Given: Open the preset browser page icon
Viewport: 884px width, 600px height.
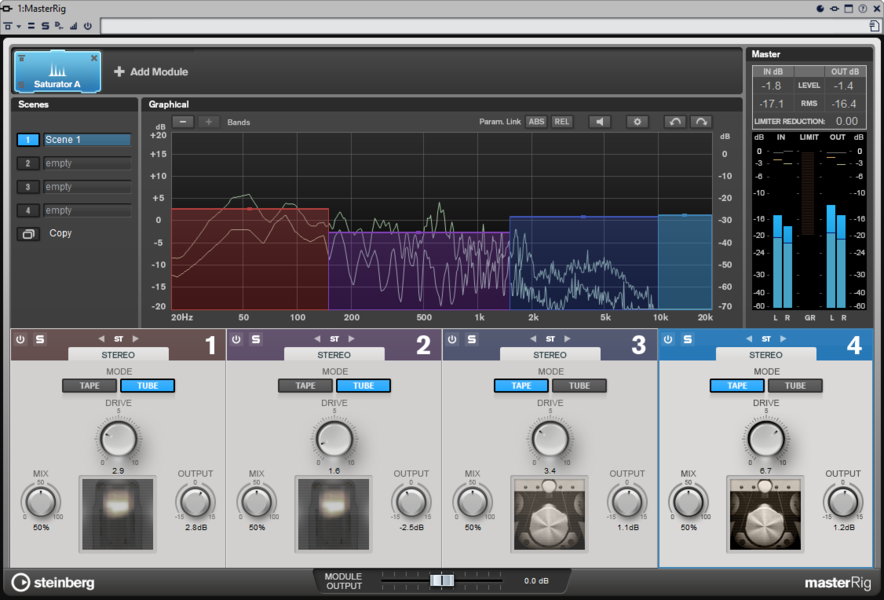Looking at the screenshot, I should [x=874, y=26].
